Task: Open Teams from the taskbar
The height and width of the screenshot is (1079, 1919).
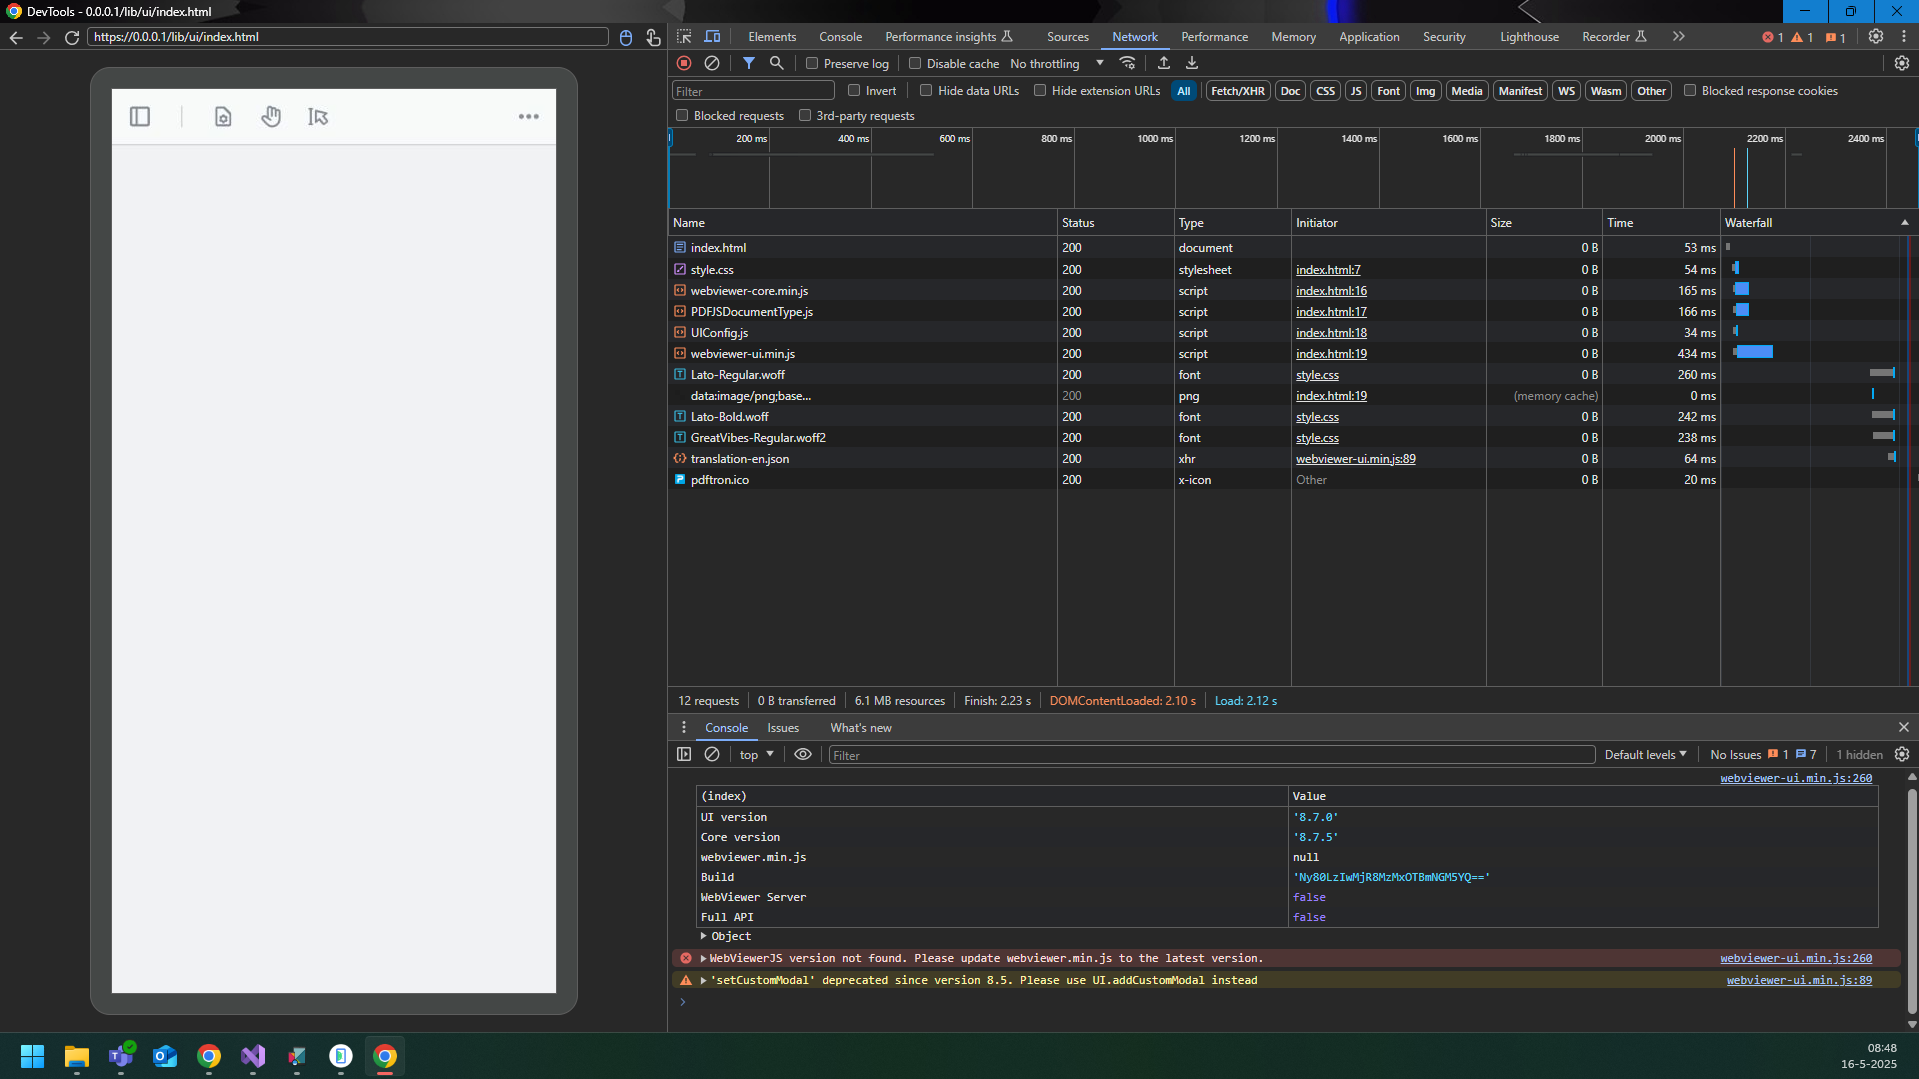Action: (x=121, y=1056)
